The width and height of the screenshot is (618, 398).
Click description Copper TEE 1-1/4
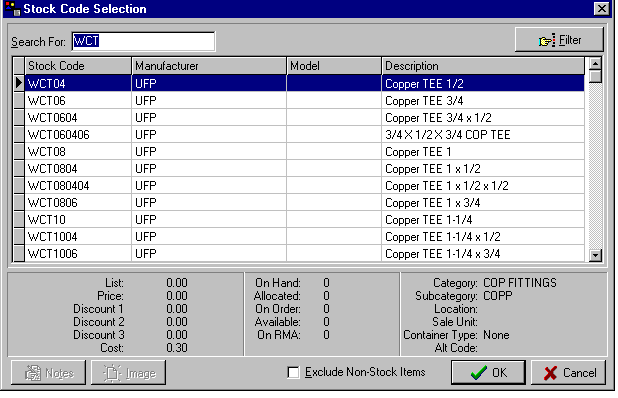[428, 219]
